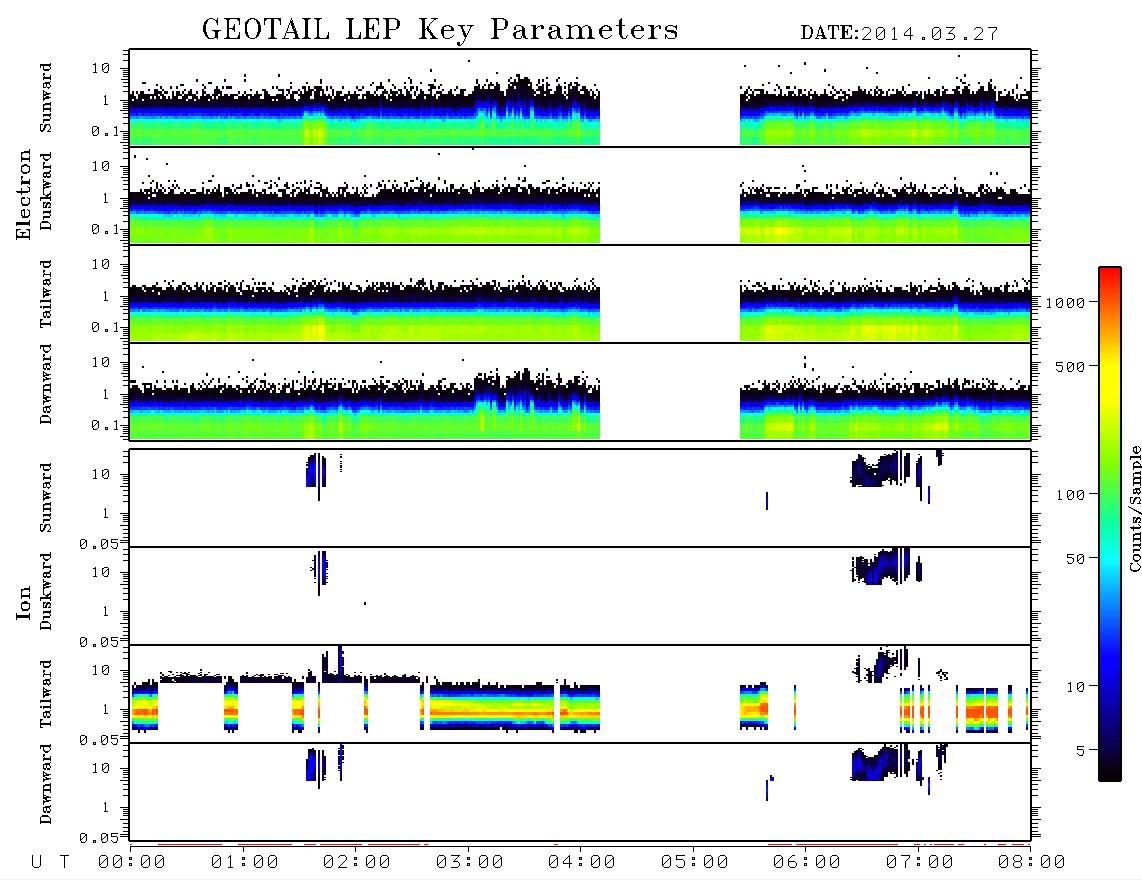This screenshot has width=1142, height=880.
Task: Click the Ion 'Dawnward' axis label
Action: [x=45, y=784]
